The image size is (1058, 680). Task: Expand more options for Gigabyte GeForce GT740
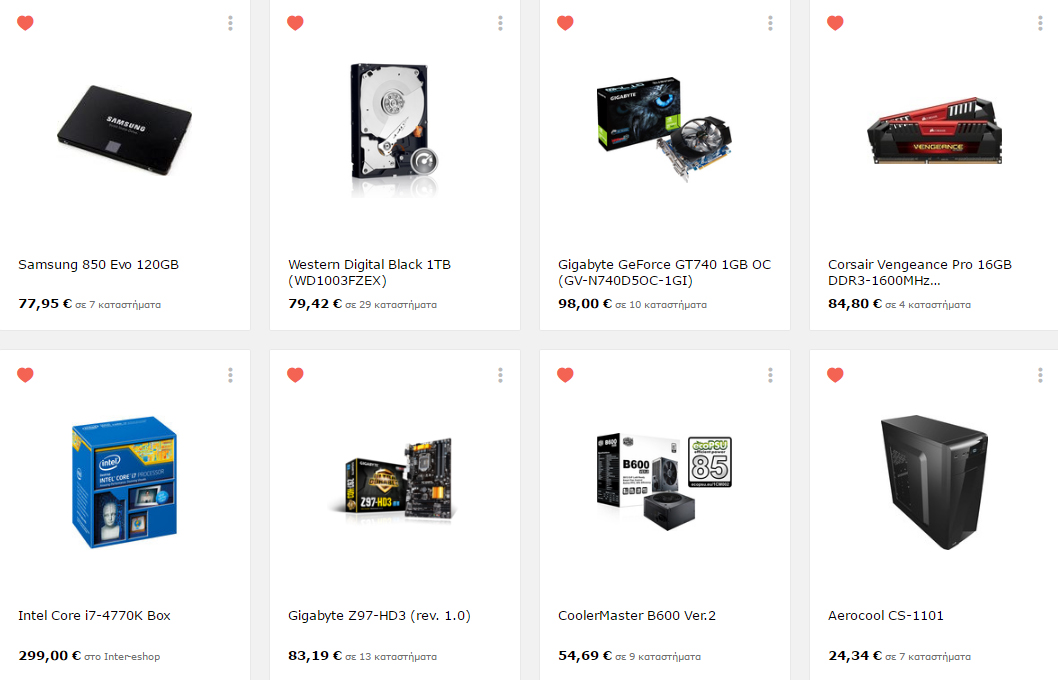coord(770,24)
